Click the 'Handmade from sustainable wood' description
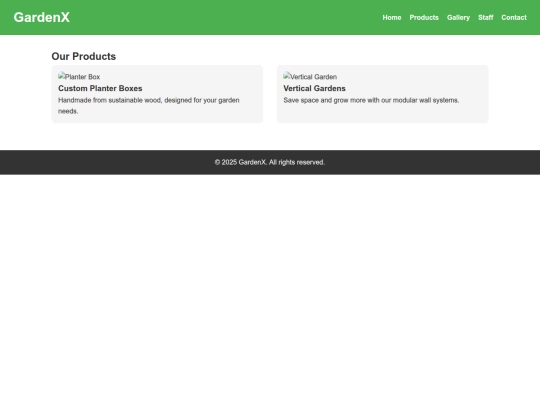Viewport: 540px width, 405px height. 149,106
